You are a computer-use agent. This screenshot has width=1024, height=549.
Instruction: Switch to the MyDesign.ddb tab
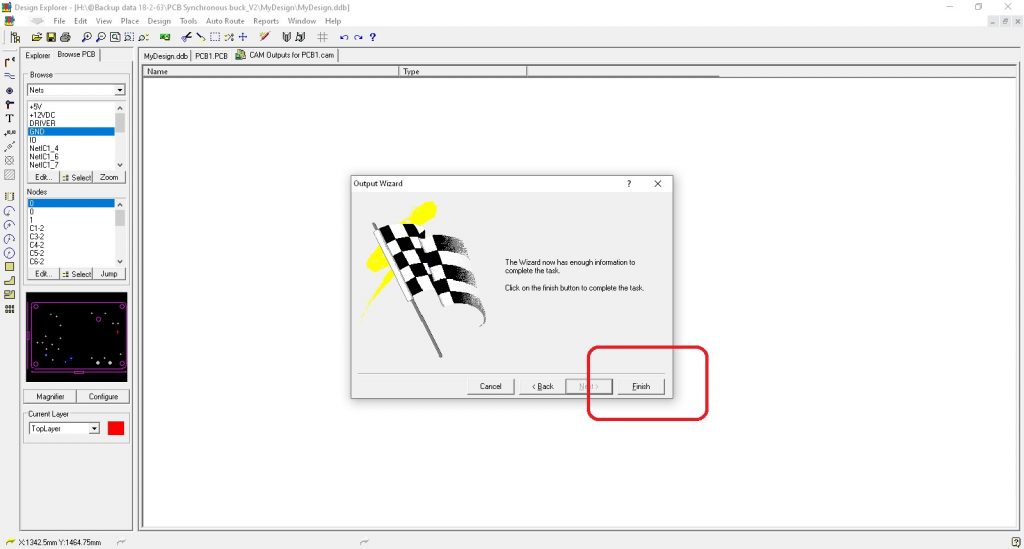click(166, 56)
